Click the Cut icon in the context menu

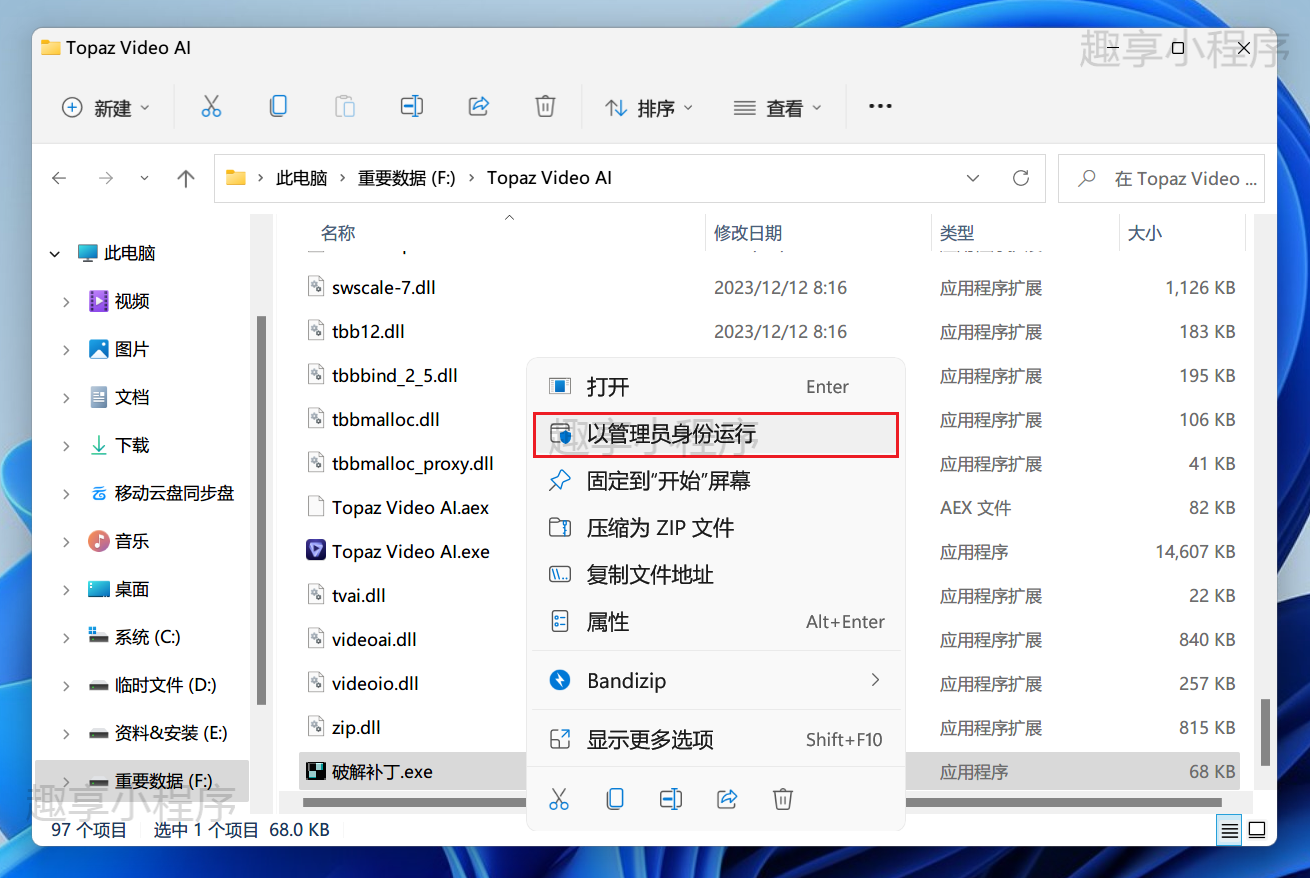[x=559, y=798]
